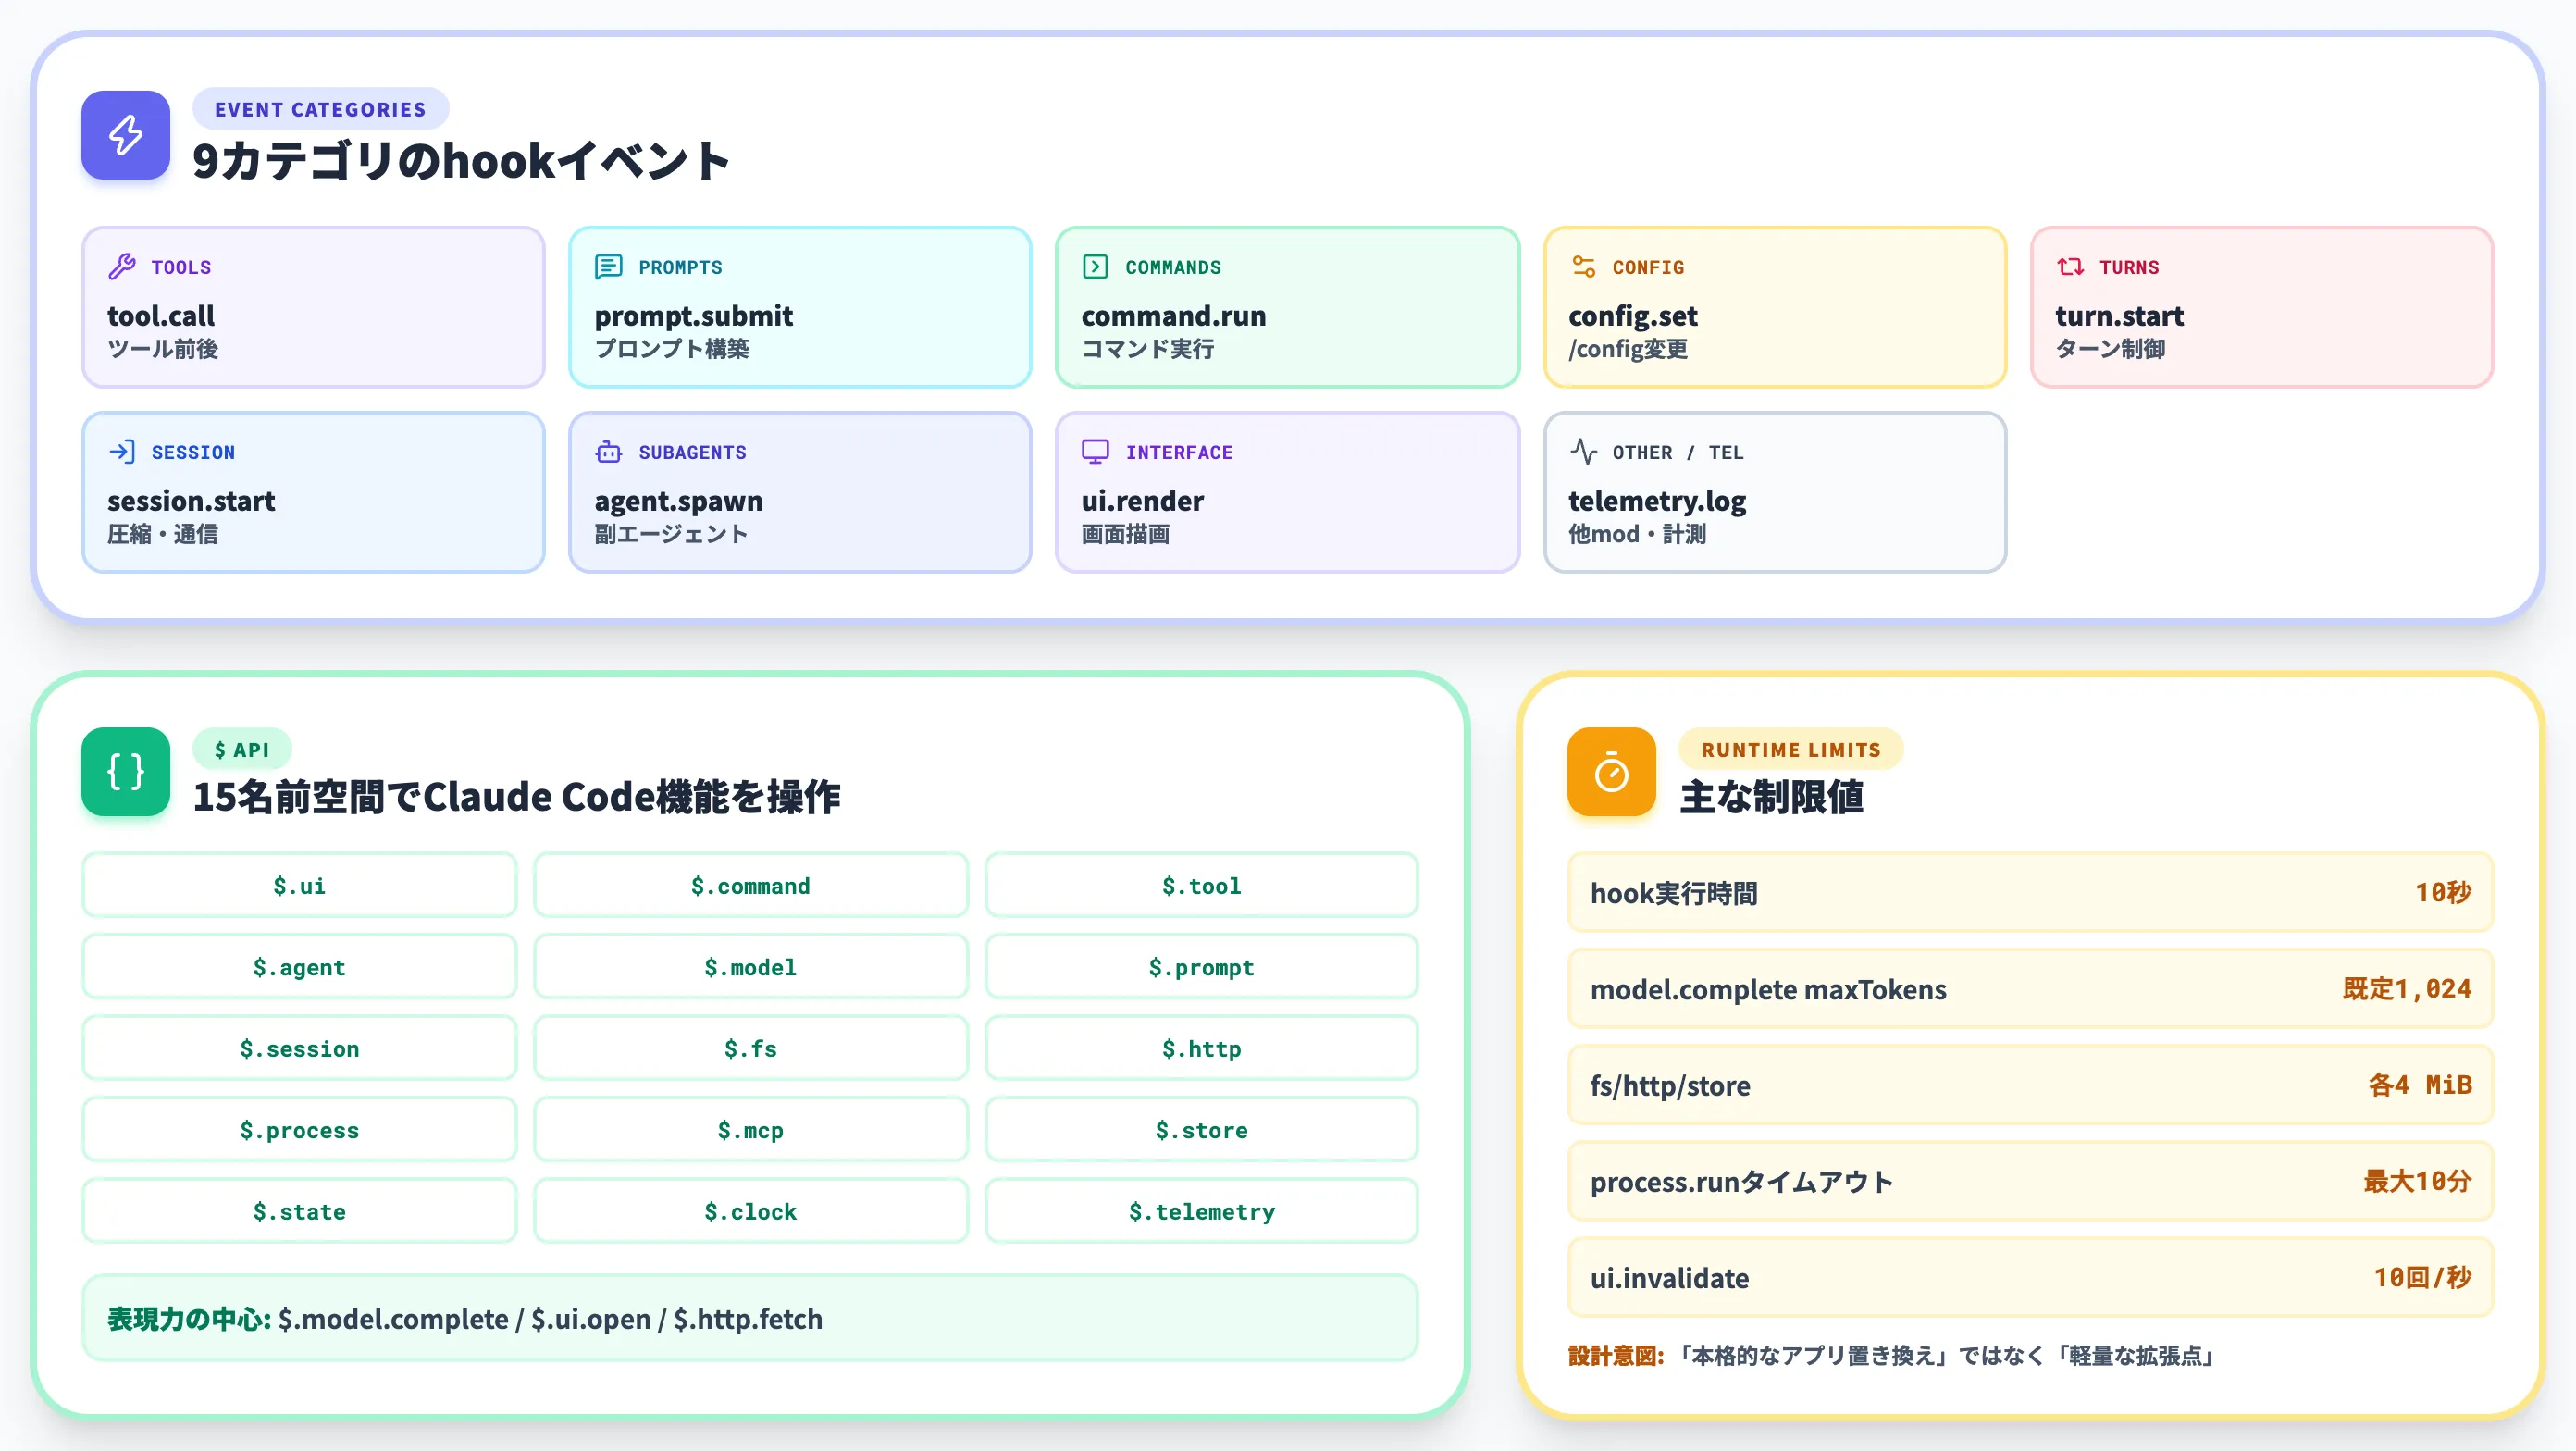Open the $.ui namespace chip

click(x=299, y=885)
